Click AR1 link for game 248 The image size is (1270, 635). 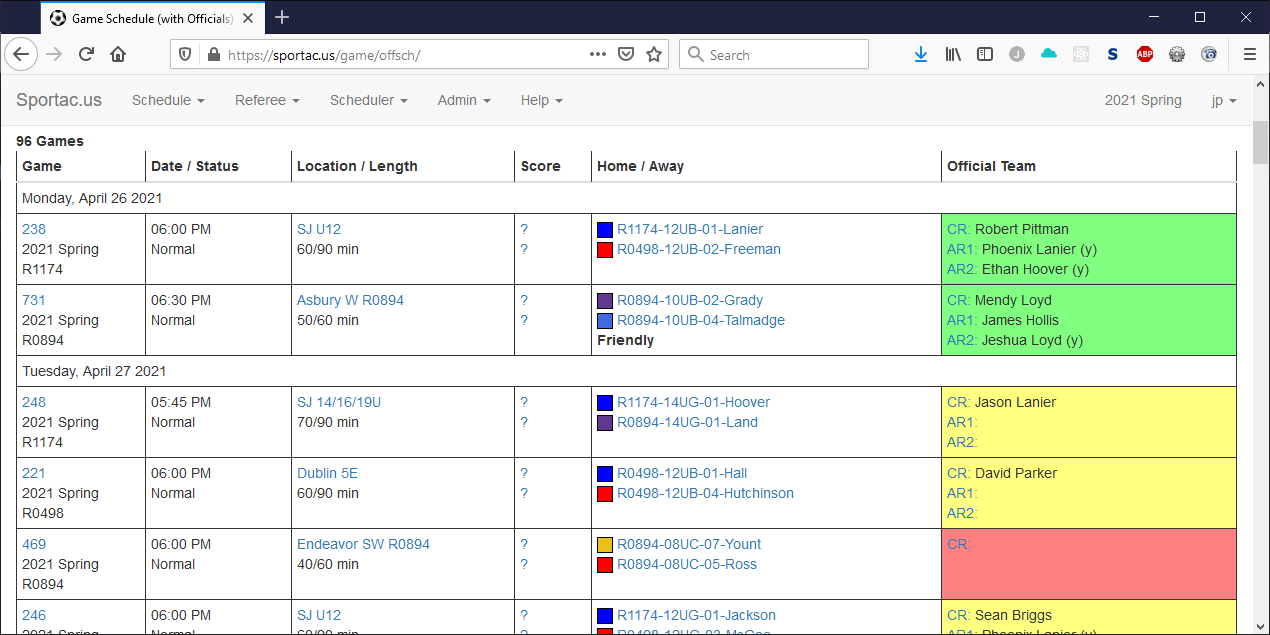(962, 422)
